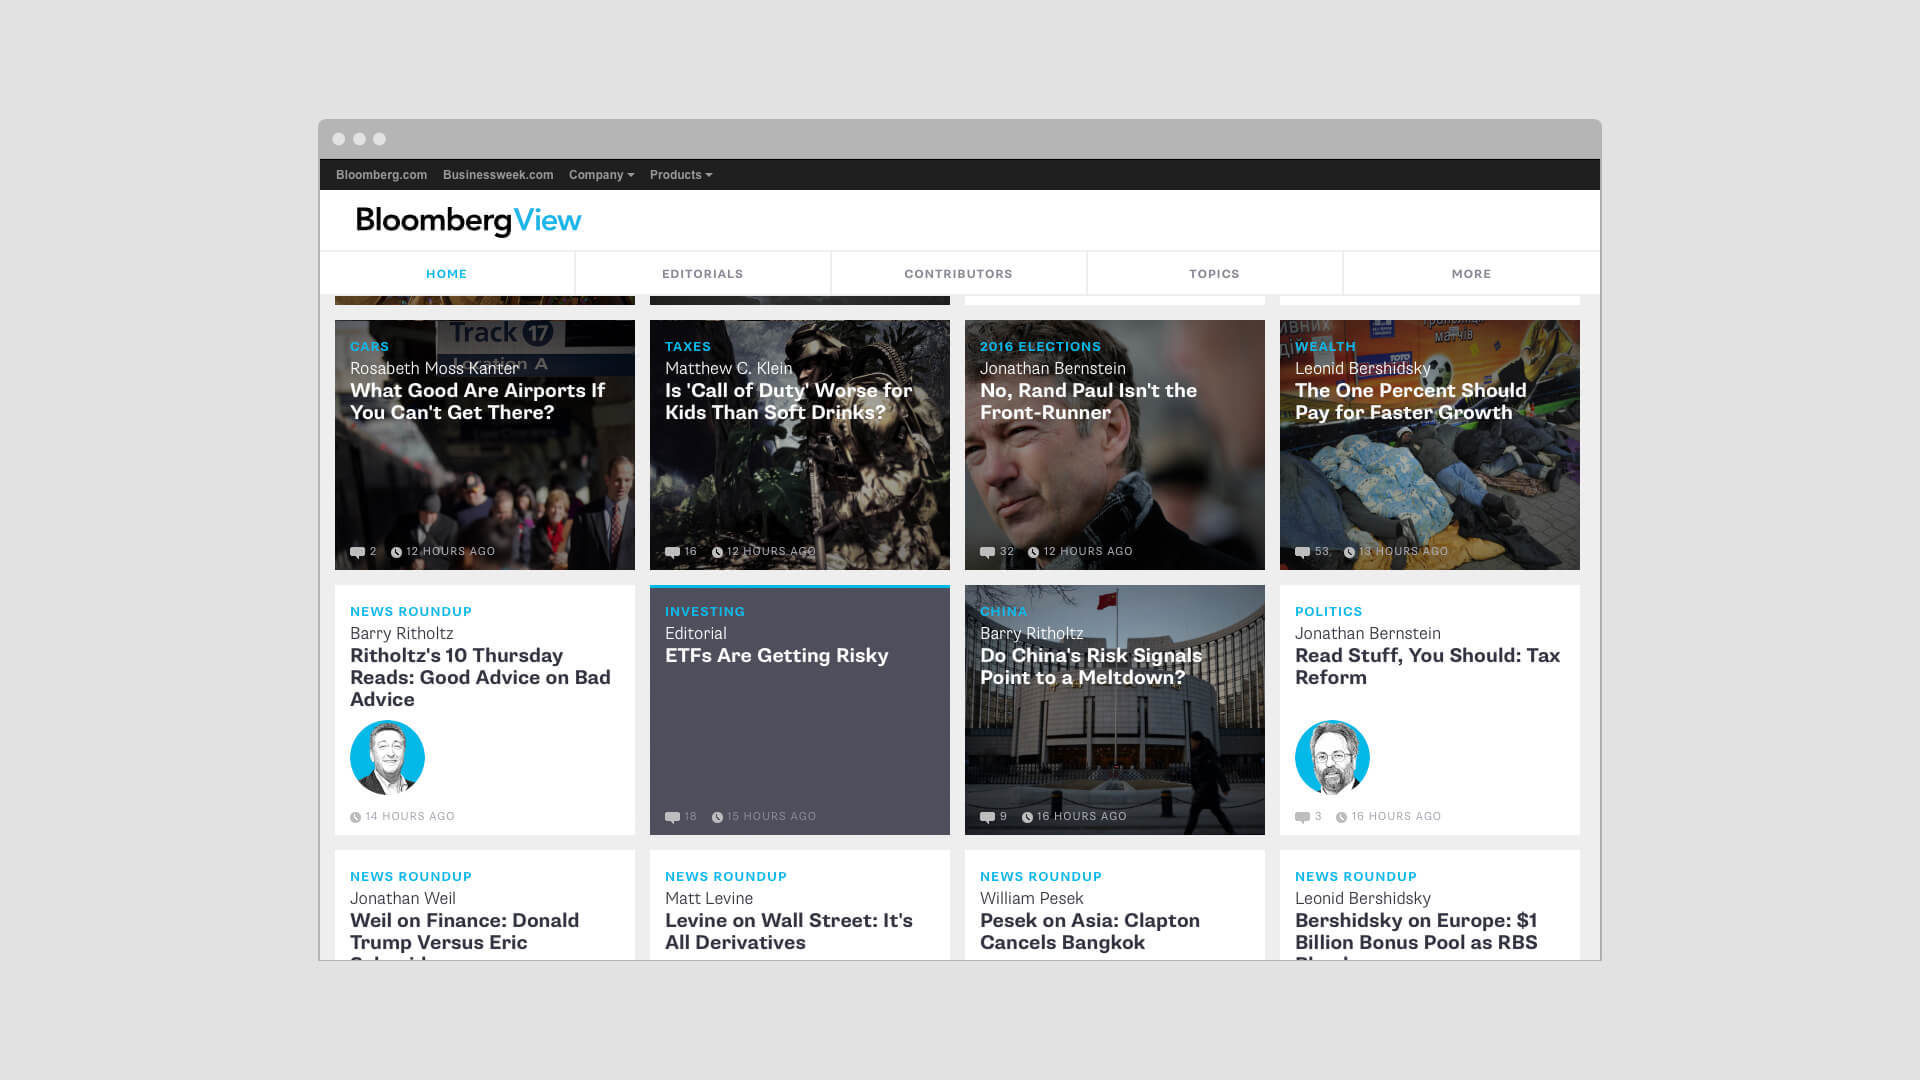Image resolution: width=1920 pixels, height=1080 pixels.
Task: Open 'Weil on Finance' headline
Action: [x=464, y=935]
